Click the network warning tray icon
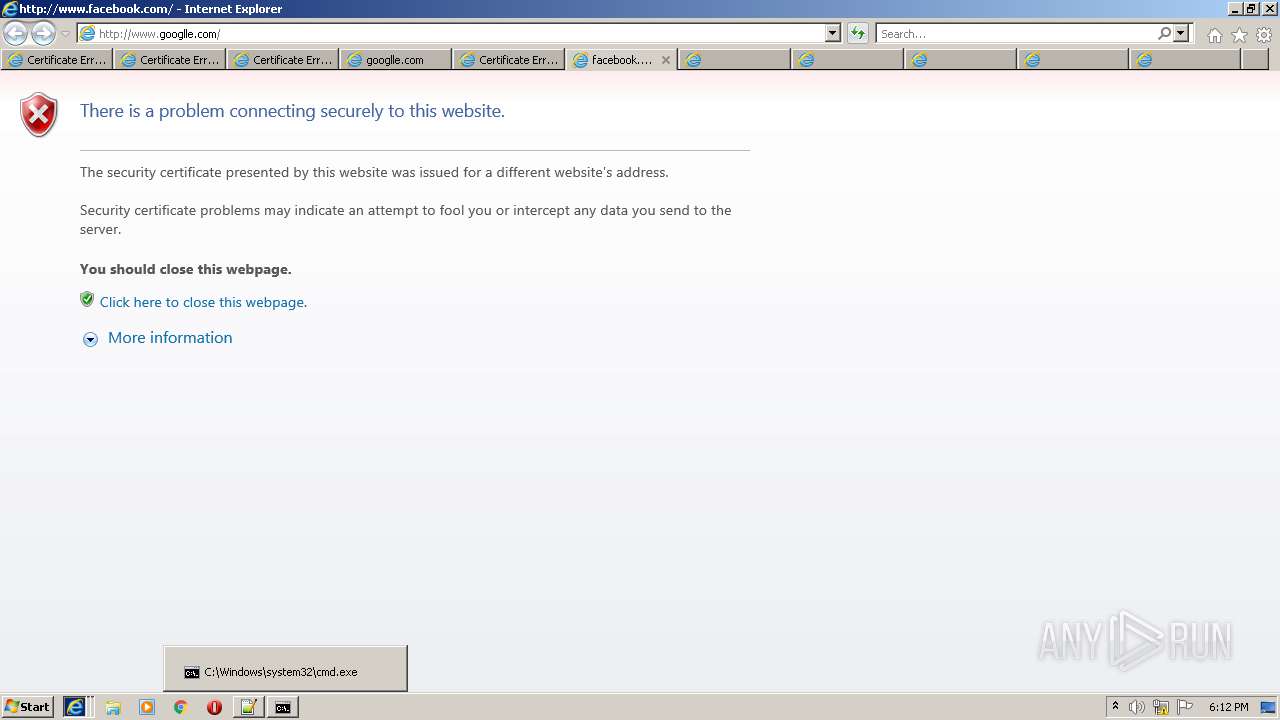 (1161, 707)
